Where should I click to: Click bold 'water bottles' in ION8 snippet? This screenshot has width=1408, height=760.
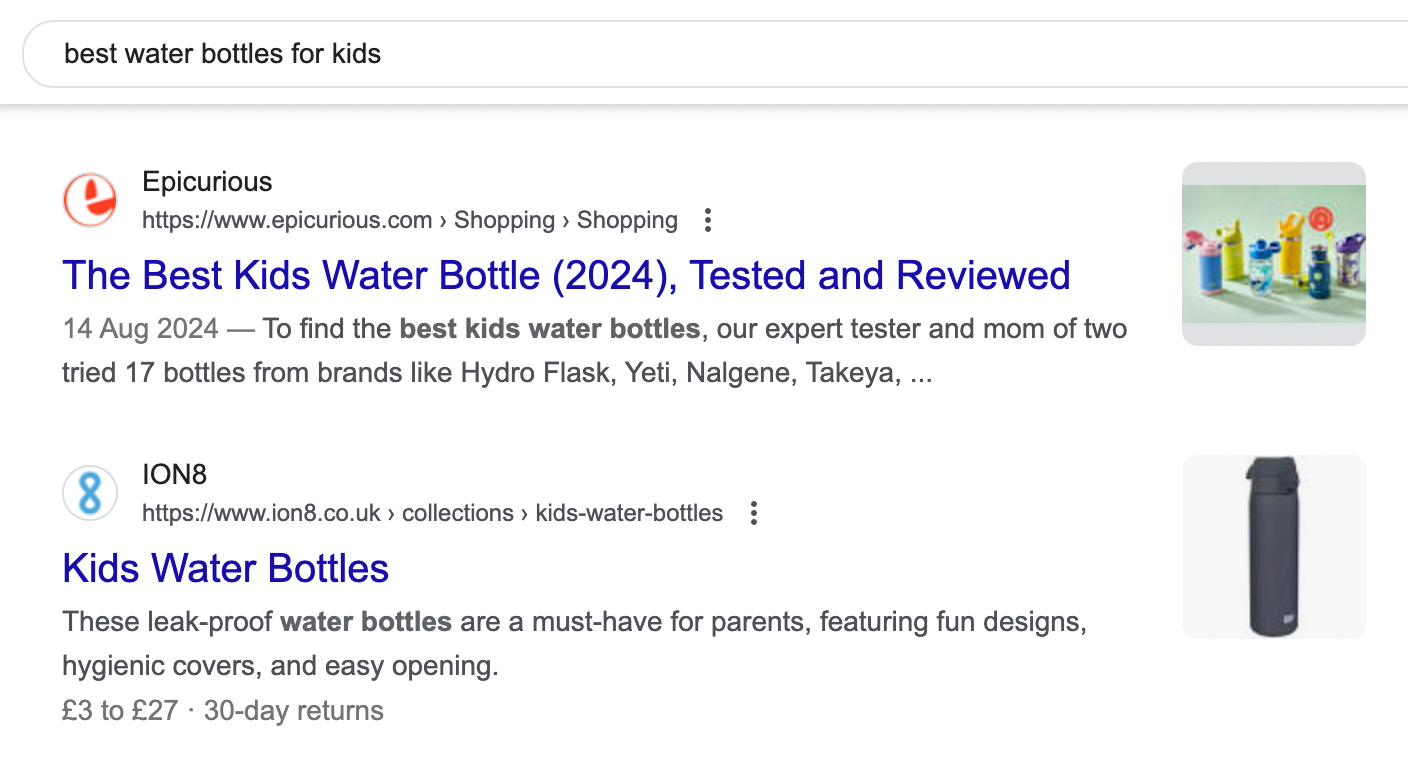click(x=366, y=622)
